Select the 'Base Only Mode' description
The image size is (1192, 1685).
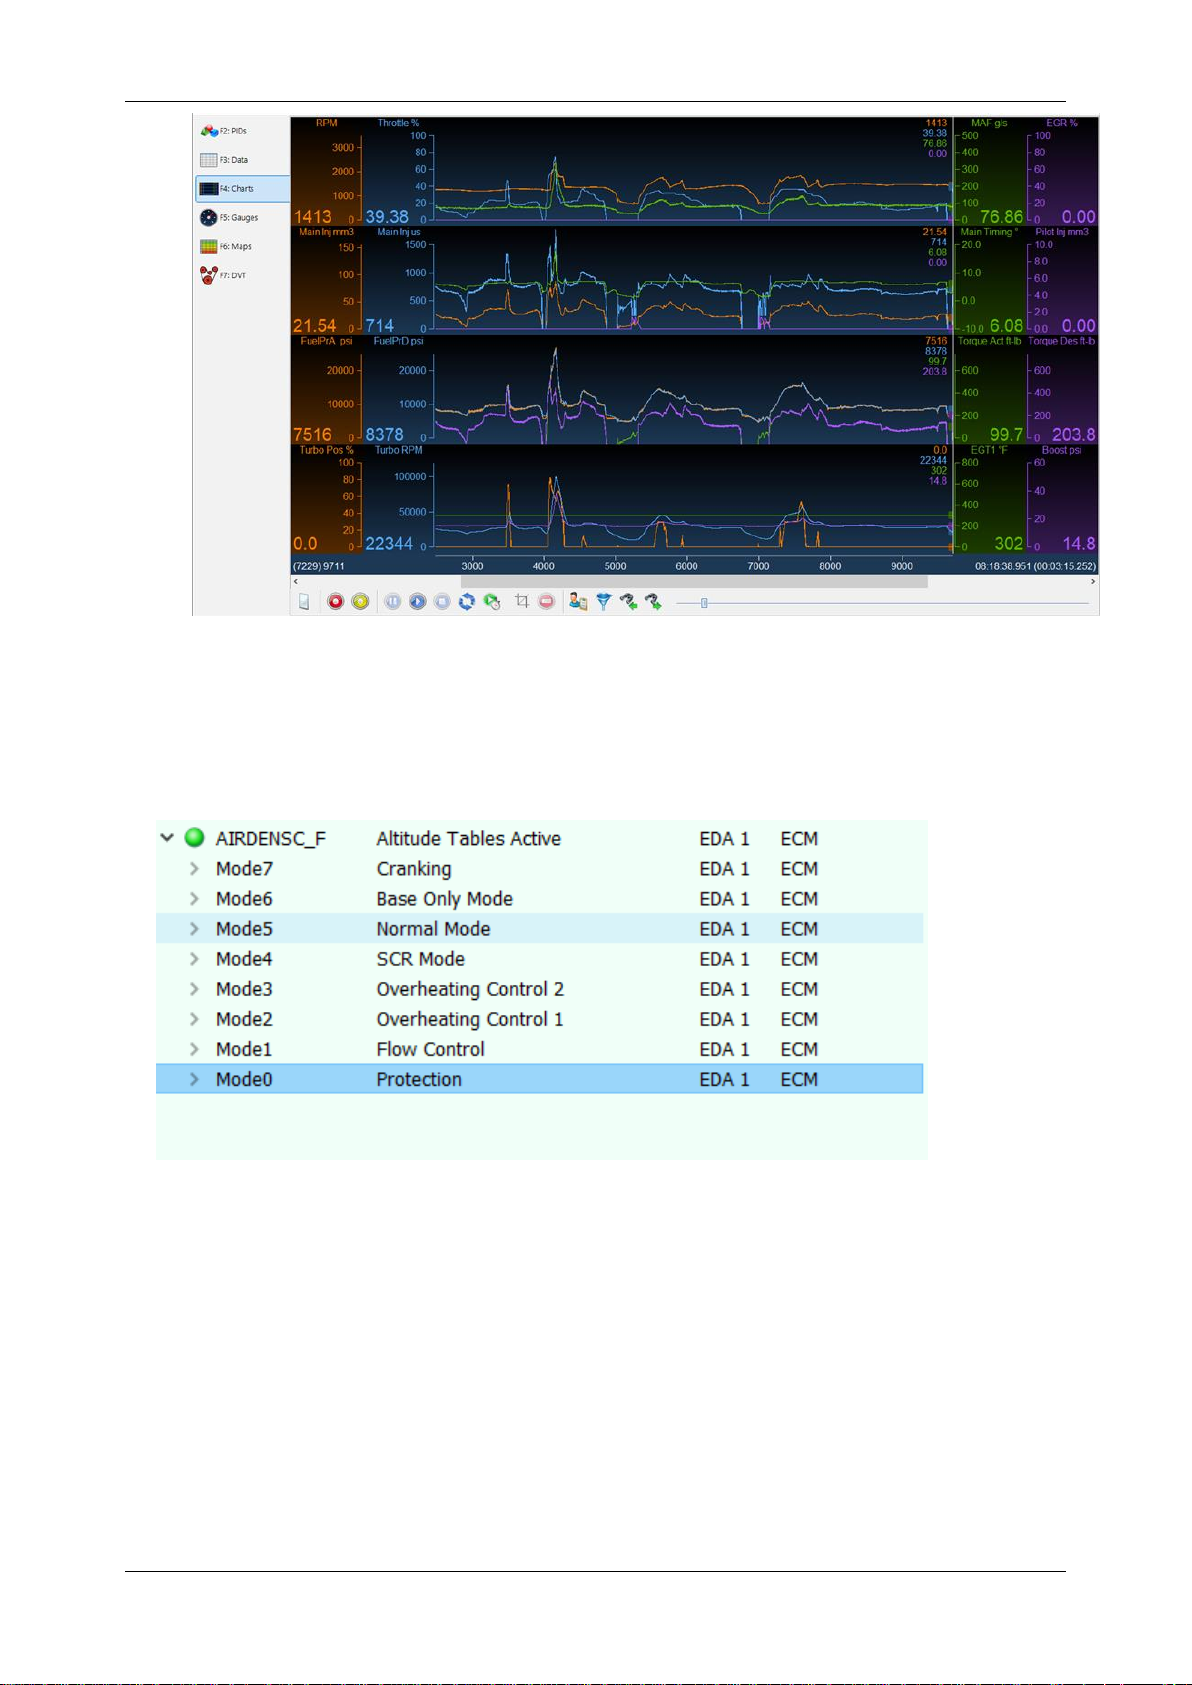(x=444, y=899)
